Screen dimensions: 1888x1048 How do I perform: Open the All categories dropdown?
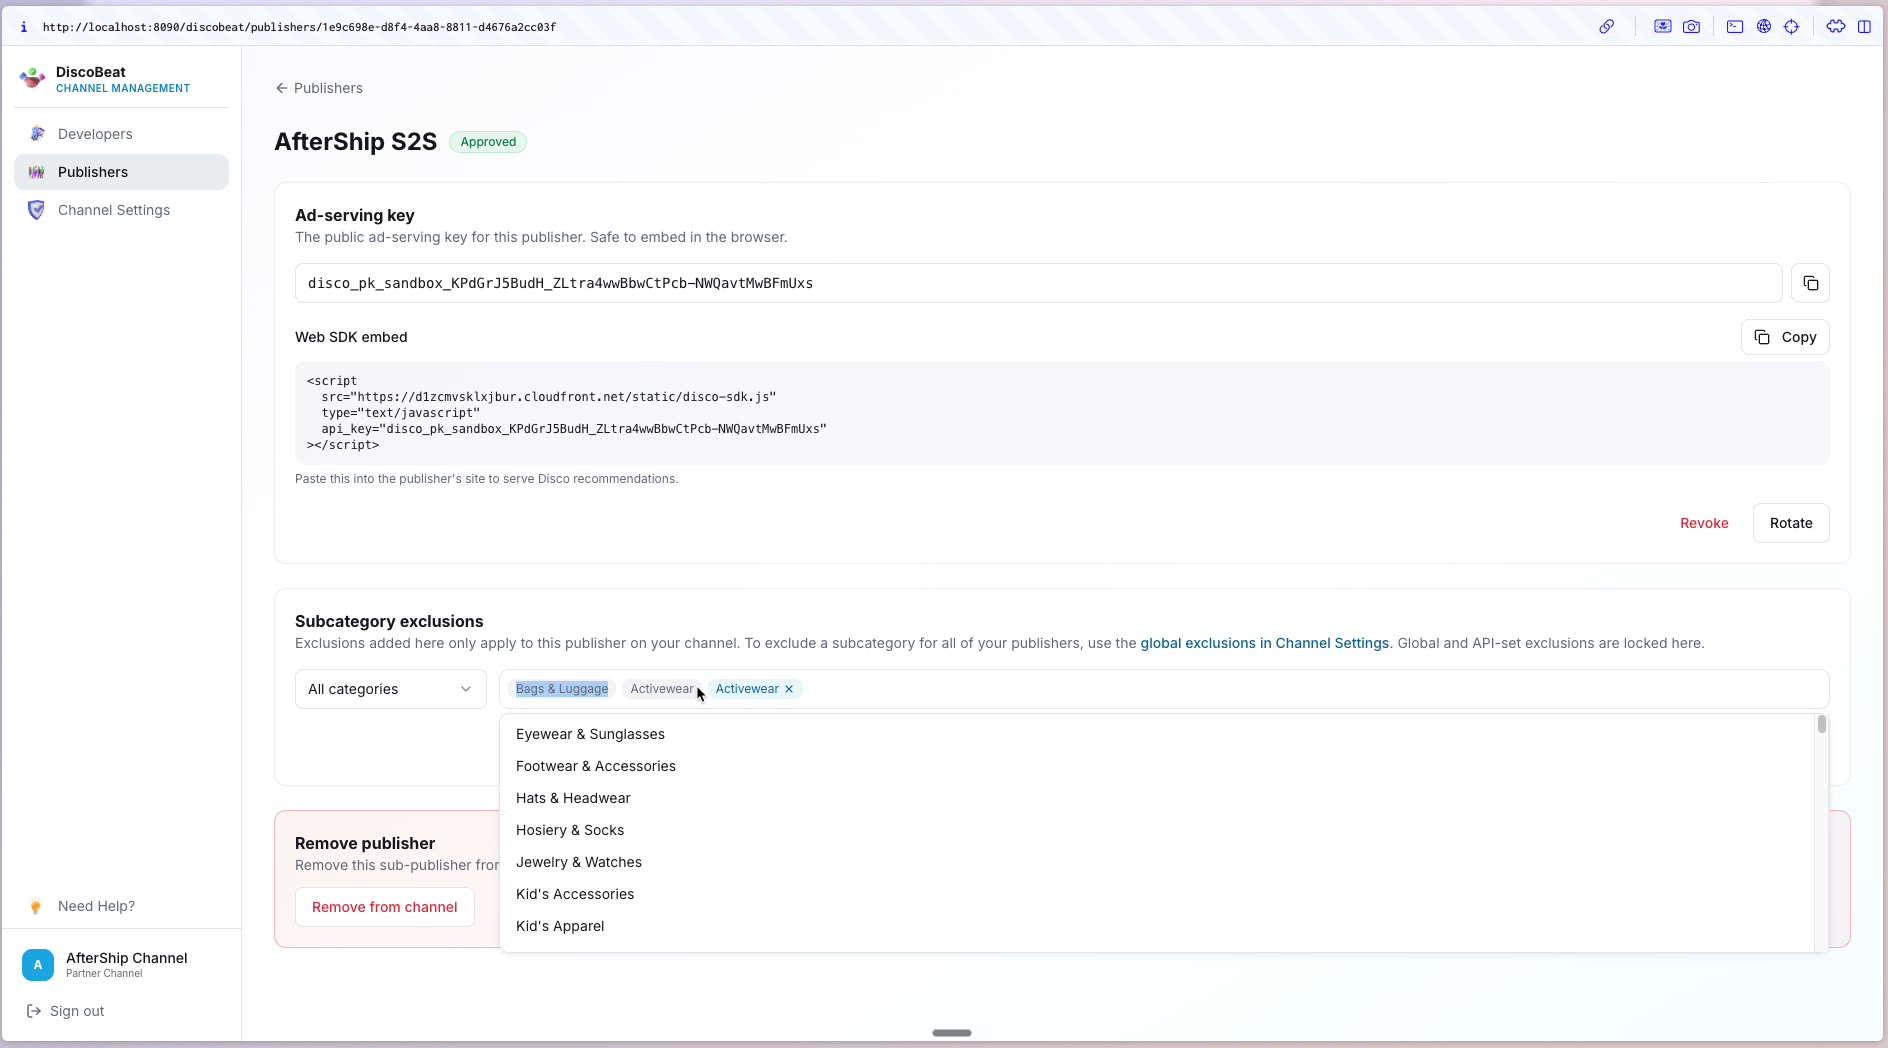(x=391, y=689)
